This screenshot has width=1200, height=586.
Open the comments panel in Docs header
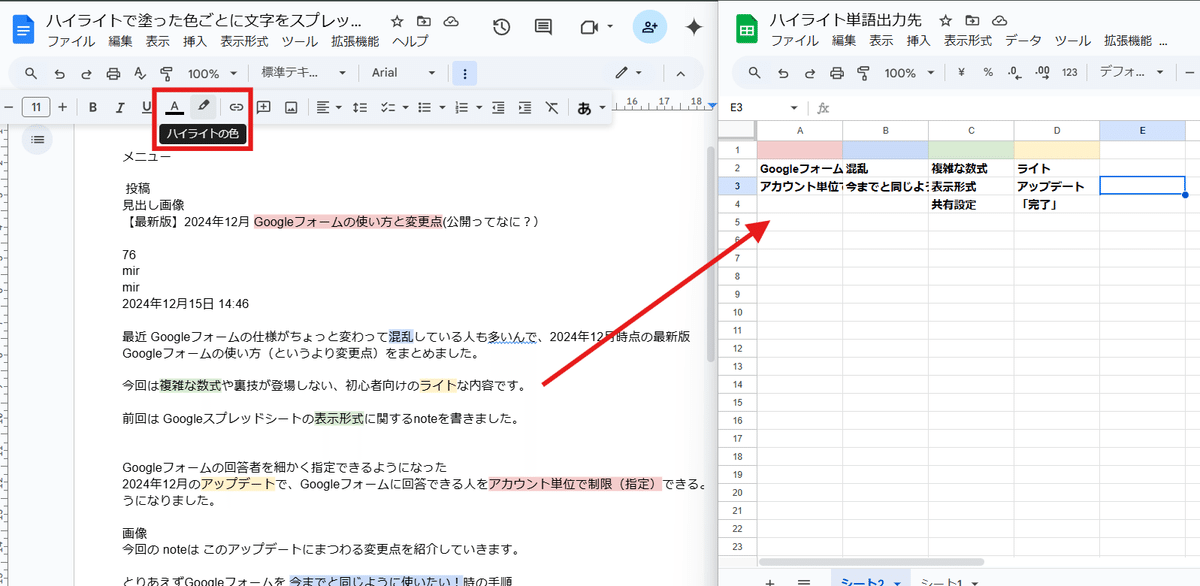click(x=543, y=28)
